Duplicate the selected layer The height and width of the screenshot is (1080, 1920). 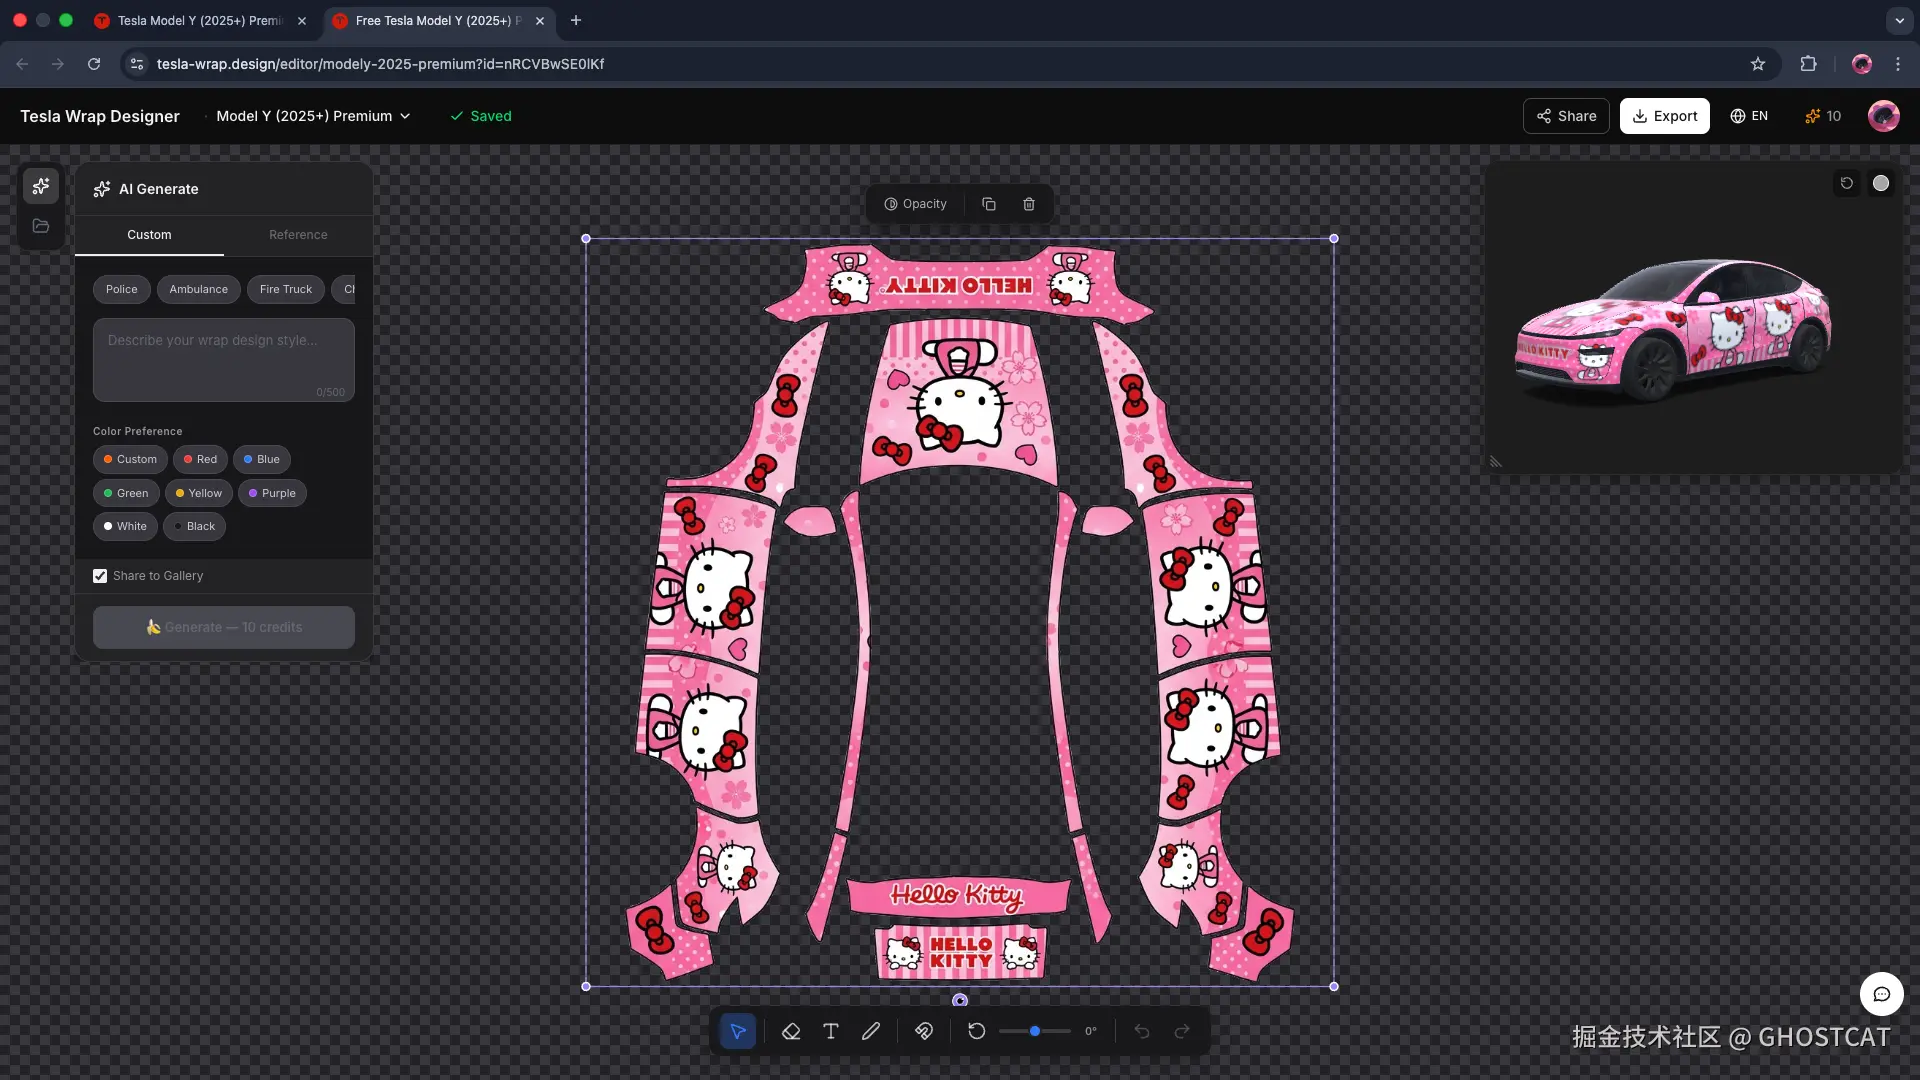(x=989, y=204)
